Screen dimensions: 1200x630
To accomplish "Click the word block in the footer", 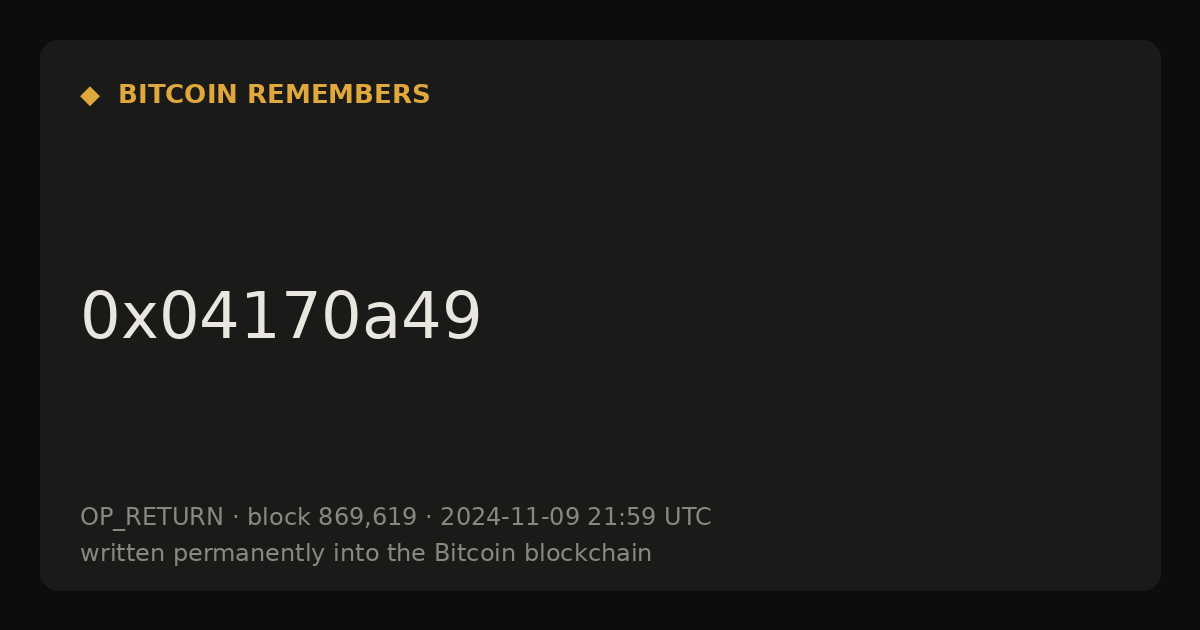I will click(279, 517).
